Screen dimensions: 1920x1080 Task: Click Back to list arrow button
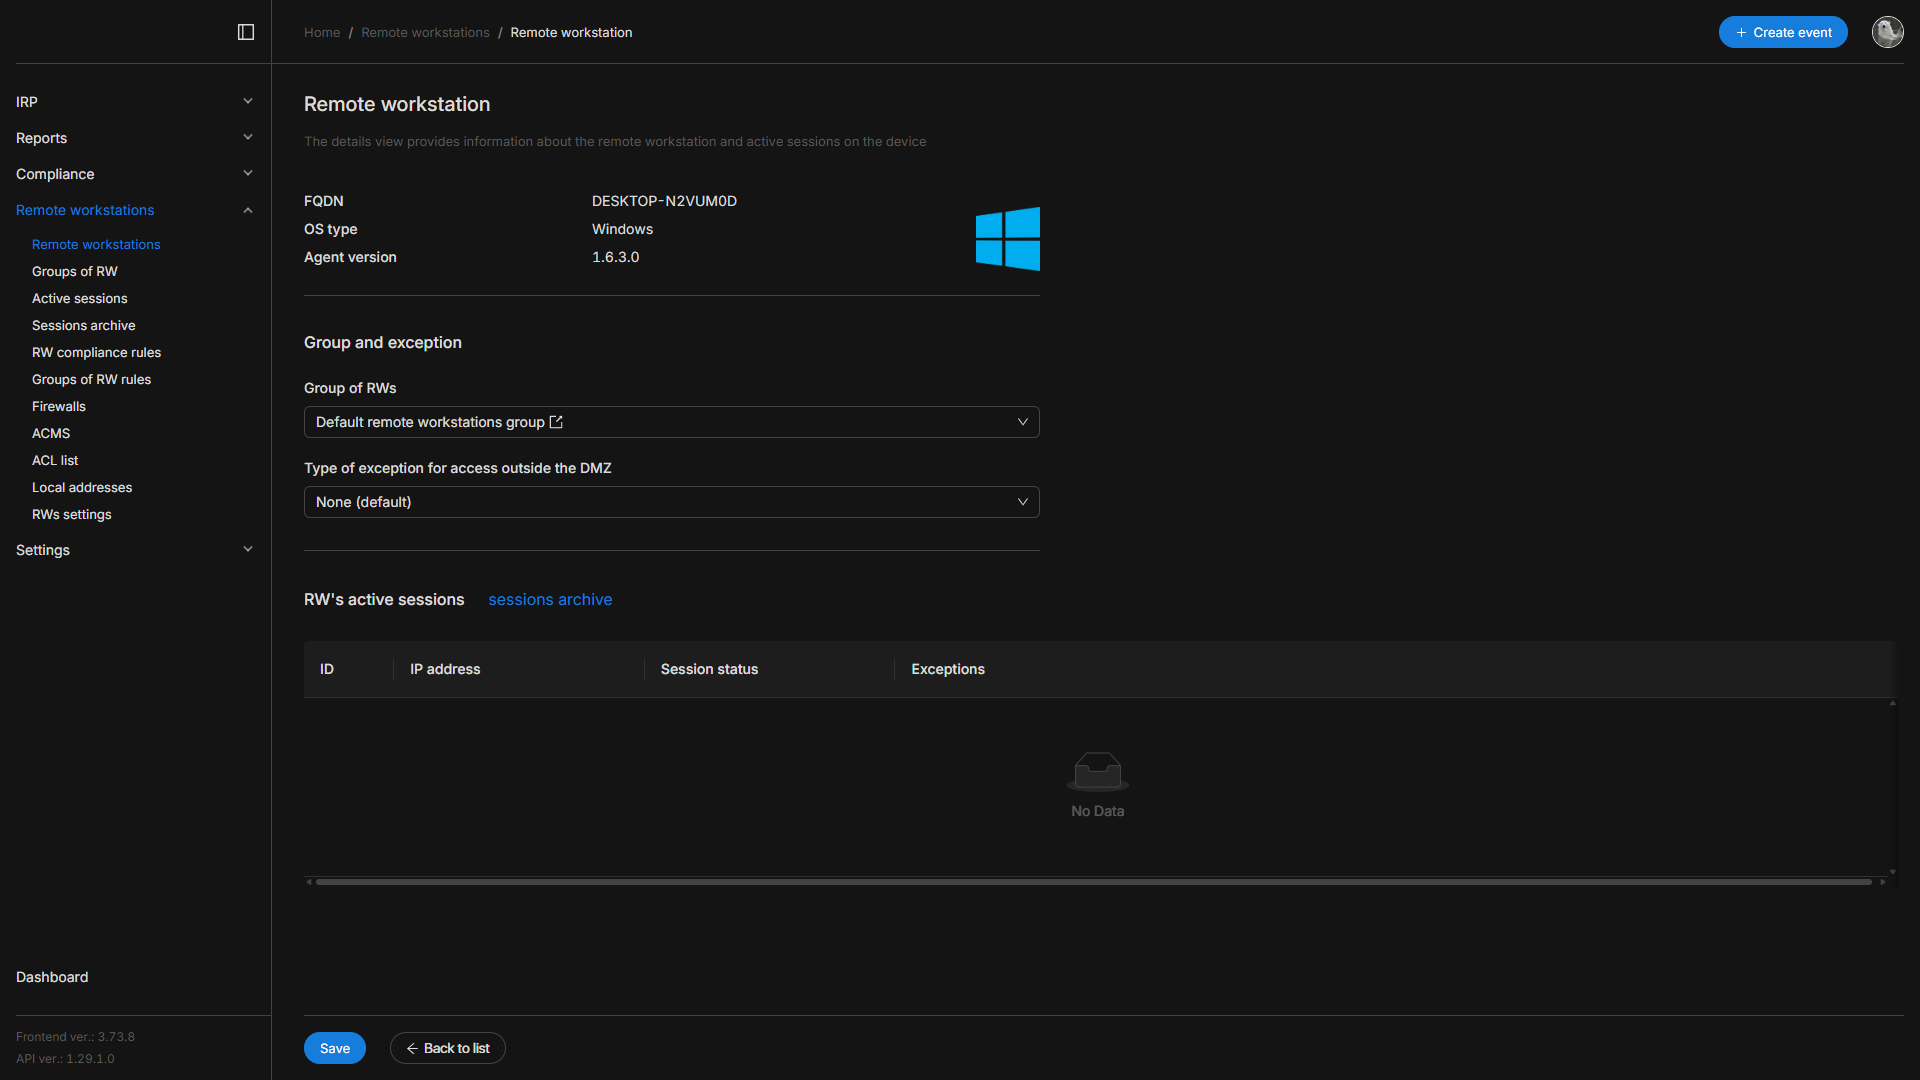[447, 1048]
